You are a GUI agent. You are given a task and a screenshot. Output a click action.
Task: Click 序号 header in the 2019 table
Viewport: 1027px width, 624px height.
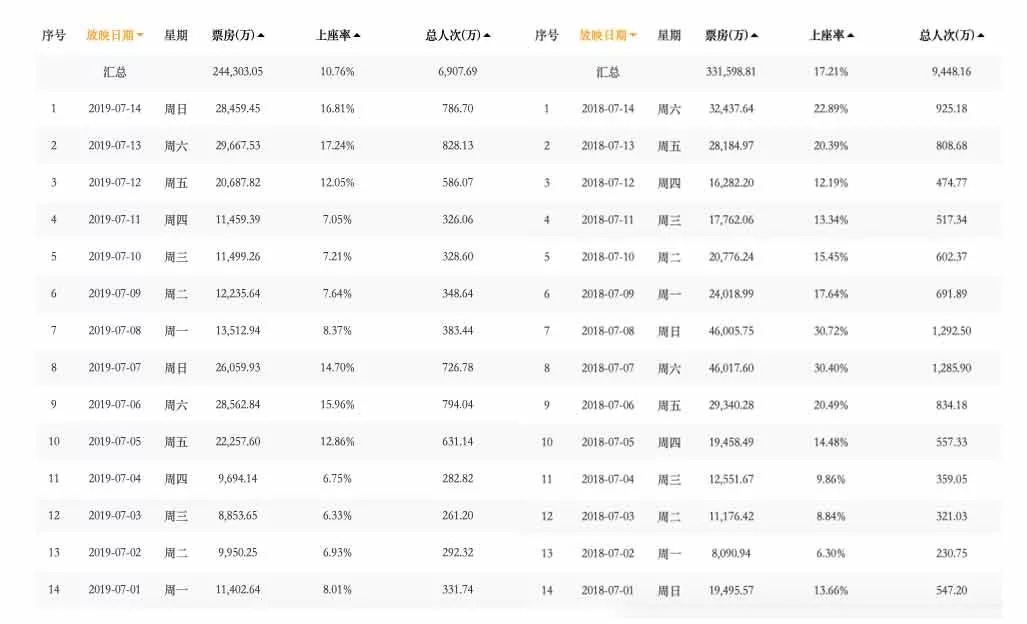point(54,35)
